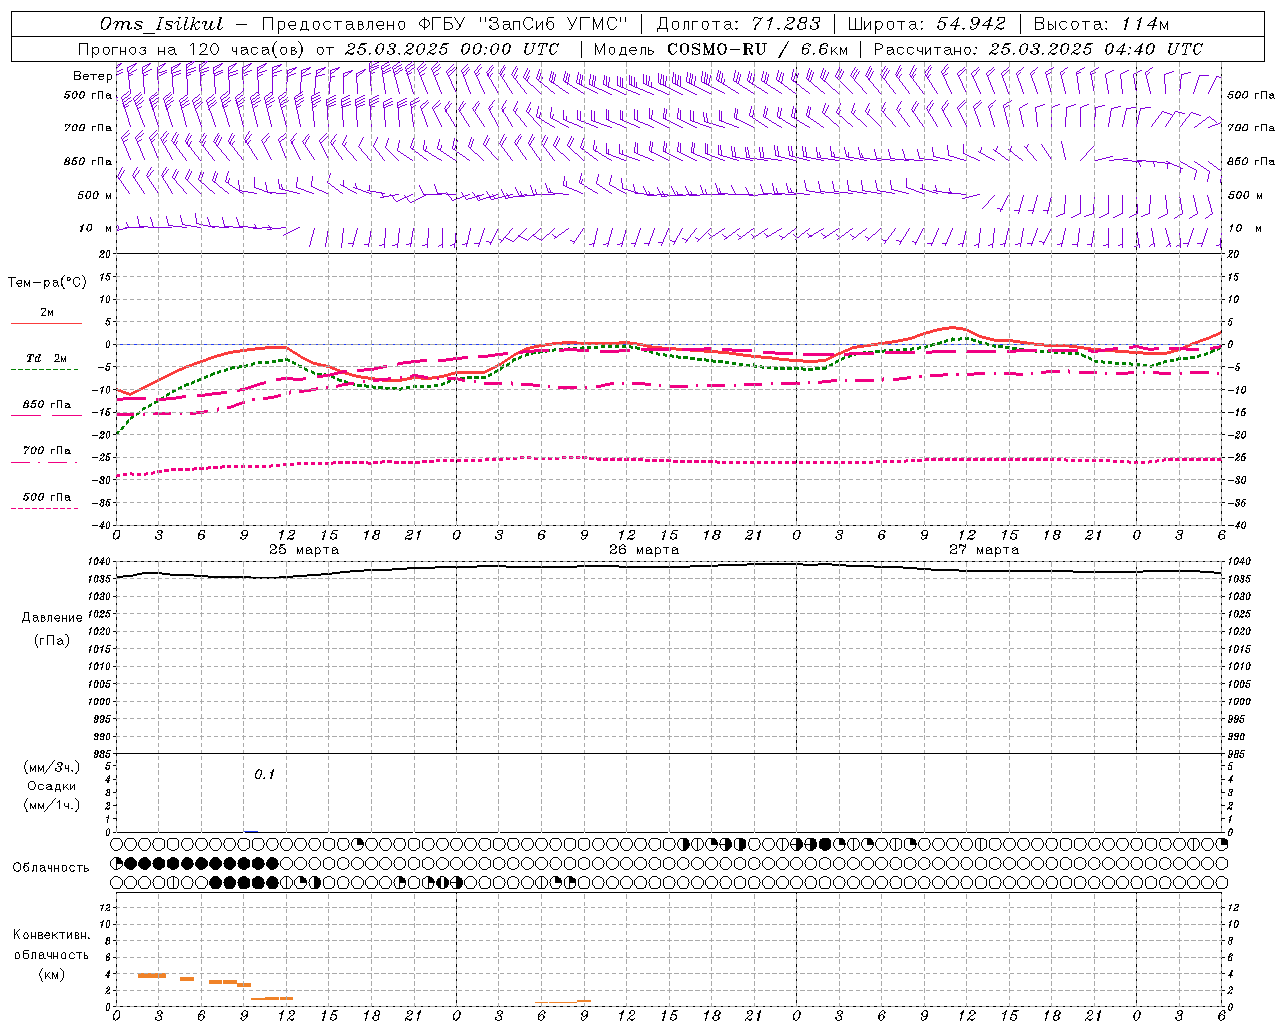The width and height of the screenshot is (1280, 1024).
Task: Click the "Осадки" precipitation panel label
Action: (x=52, y=786)
